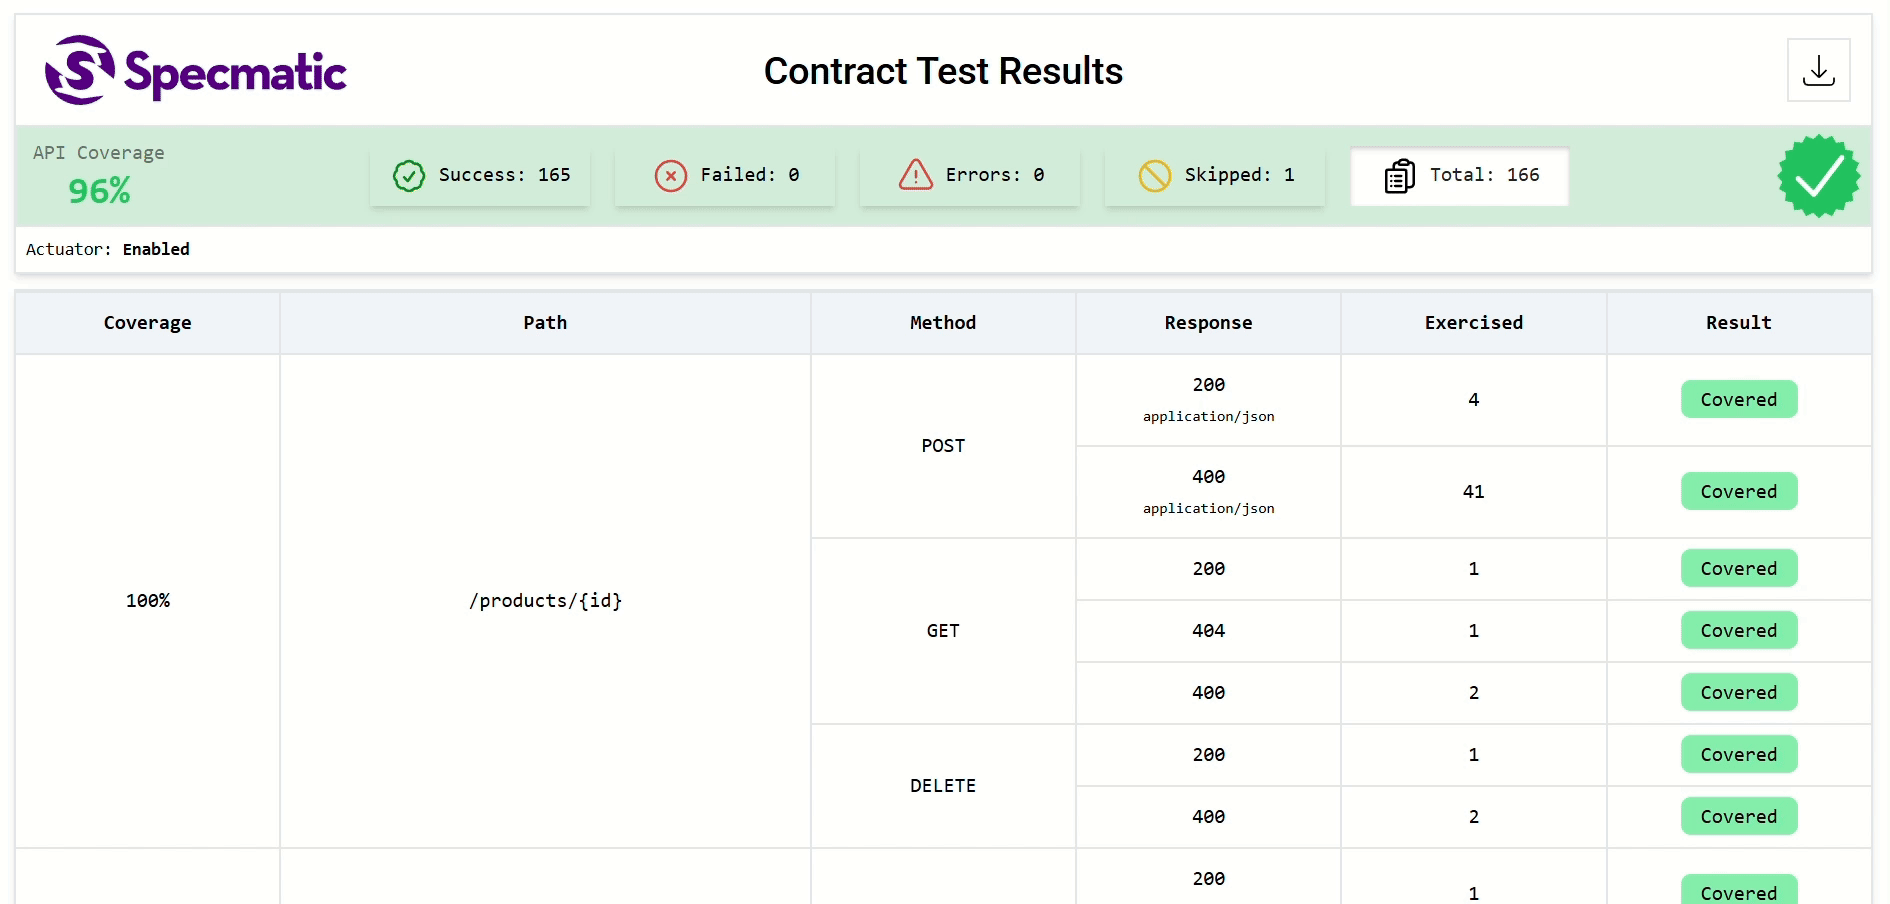Open the GET 404 Covered result

pyautogui.click(x=1738, y=630)
